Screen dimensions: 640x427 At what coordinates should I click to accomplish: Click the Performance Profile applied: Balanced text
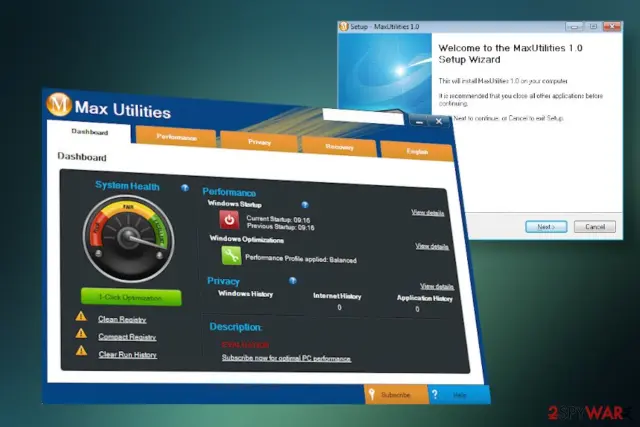(301, 259)
